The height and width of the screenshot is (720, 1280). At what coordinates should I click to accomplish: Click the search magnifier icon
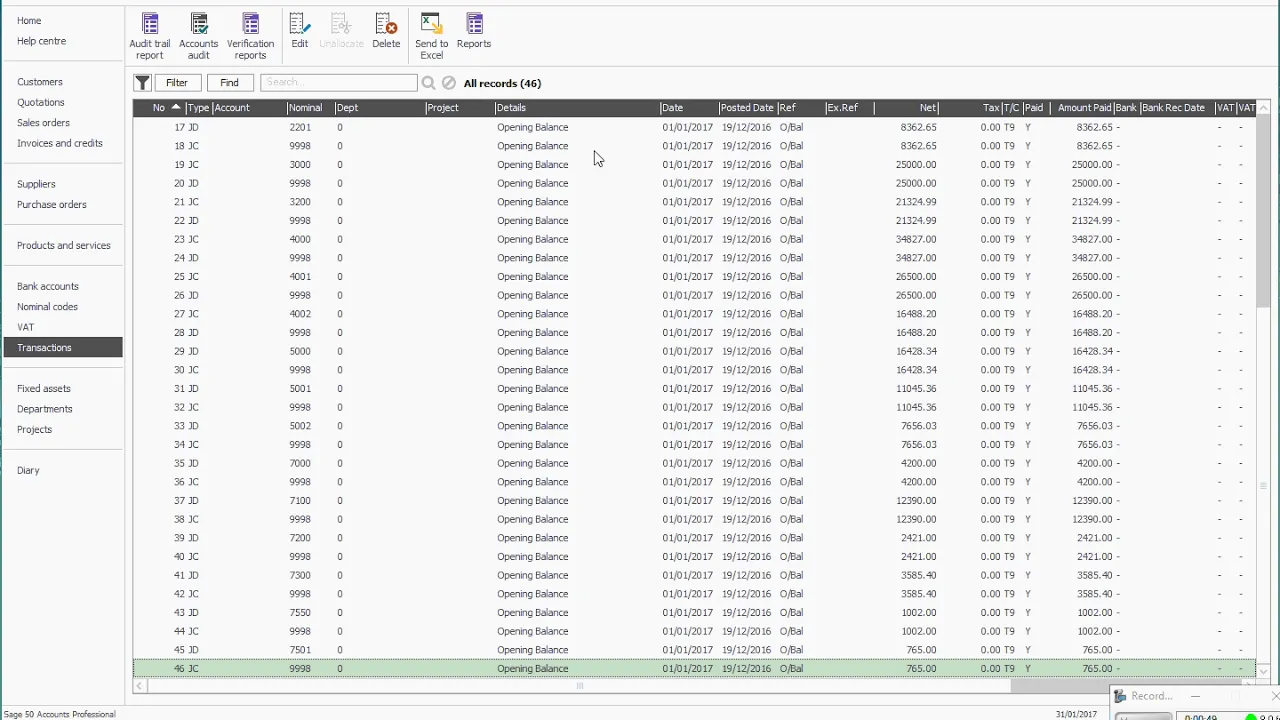click(428, 83)
